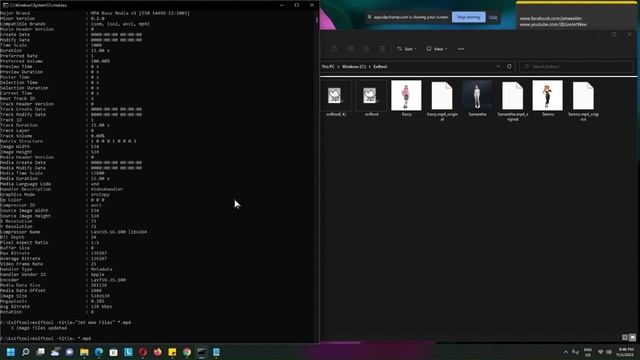640x360 pixels.
Task: Click the Major Brand row in cmd
Action: pos(95,13)
